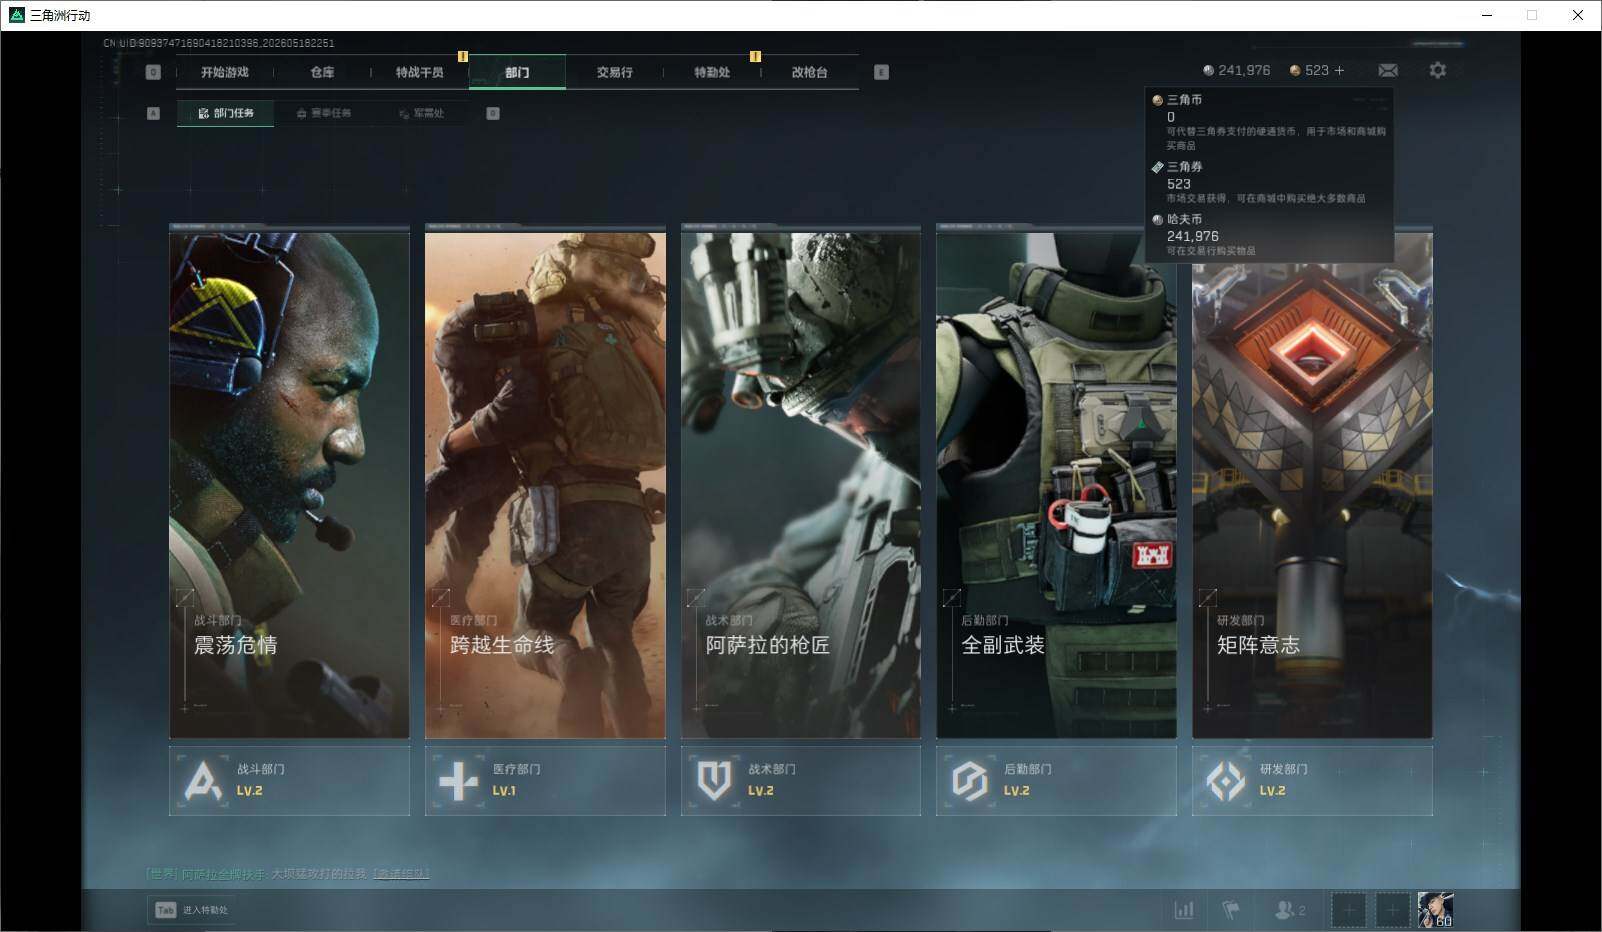Select the 部门任务 sub-tab

click(226, 113)
